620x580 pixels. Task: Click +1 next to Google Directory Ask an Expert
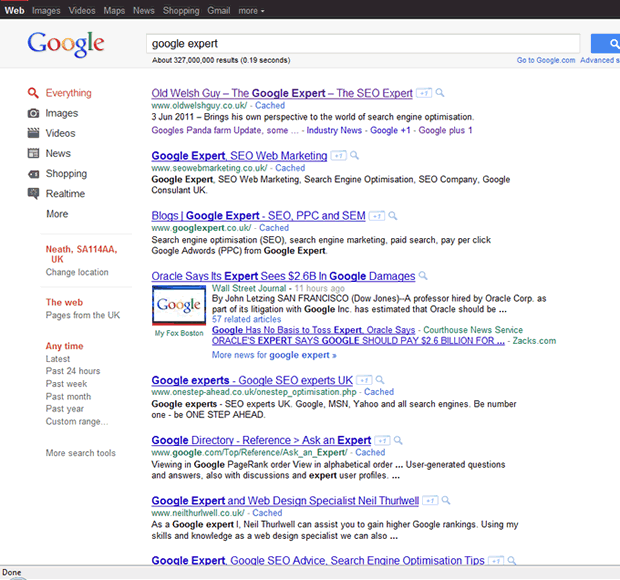[x=382, y=440]
